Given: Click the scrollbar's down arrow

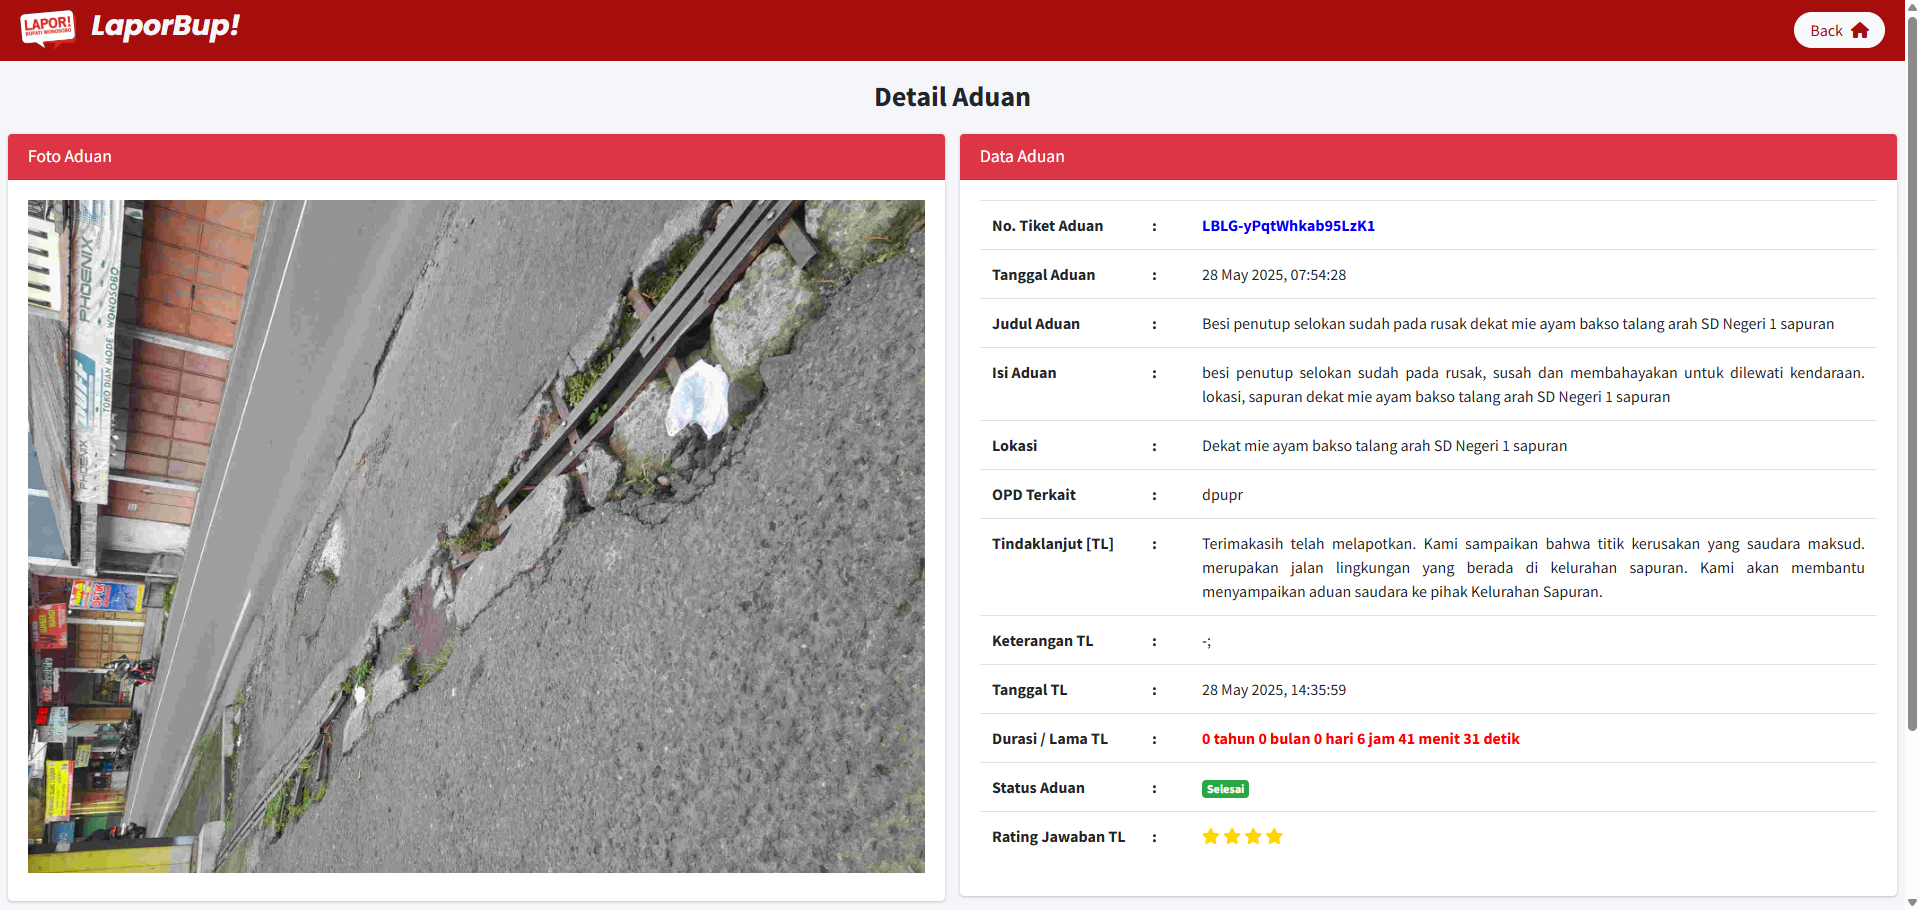Looking at the screenshot, I should pos(1911,902).
